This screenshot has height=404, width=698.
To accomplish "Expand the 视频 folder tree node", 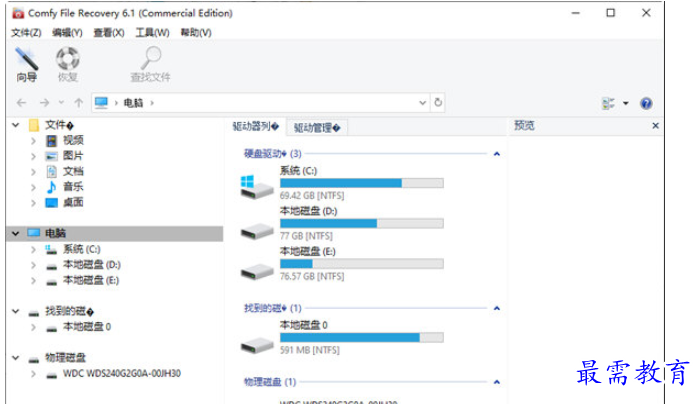I will pyautogui.click(x=33, y=141).
